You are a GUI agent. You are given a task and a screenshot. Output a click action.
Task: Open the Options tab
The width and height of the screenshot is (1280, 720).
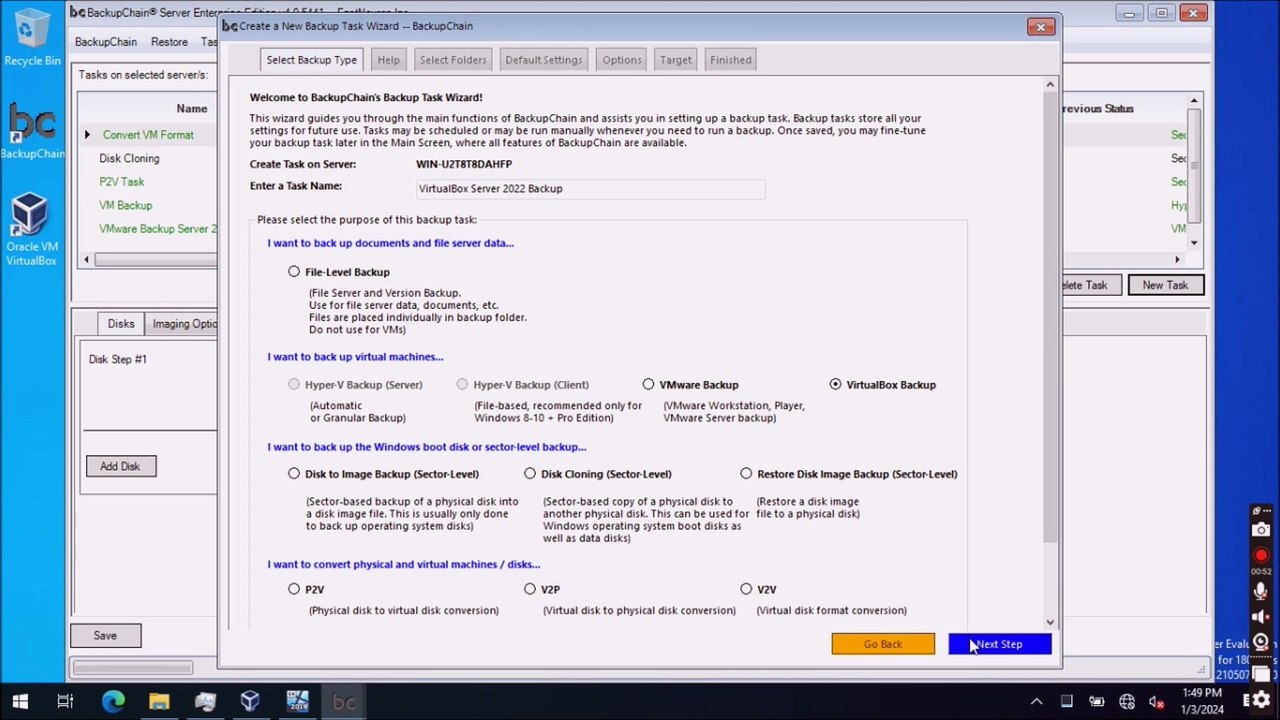point(622,60)
